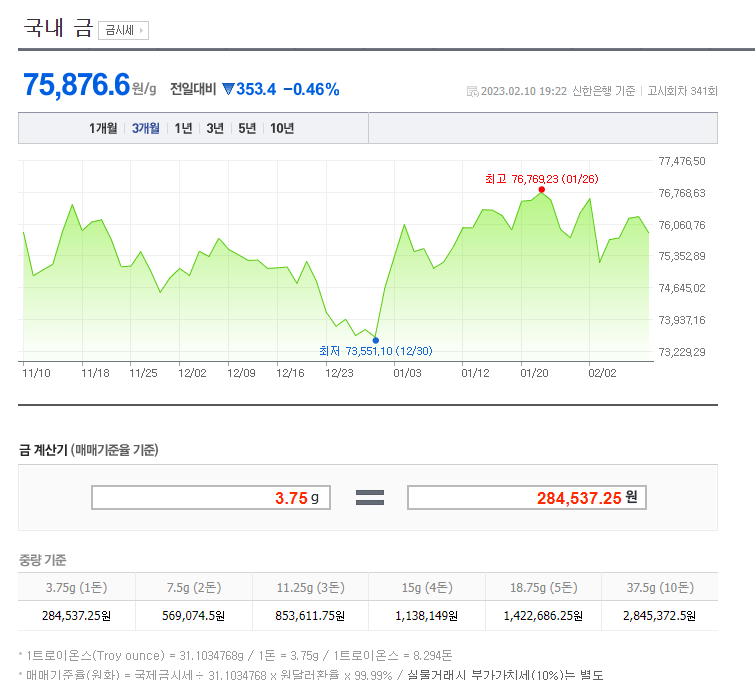Image resolution: width=755 pixels, height=700 pixels.
Task: Click the 최고 76,769.23 (01/26) label
Action: coord(542,179)
